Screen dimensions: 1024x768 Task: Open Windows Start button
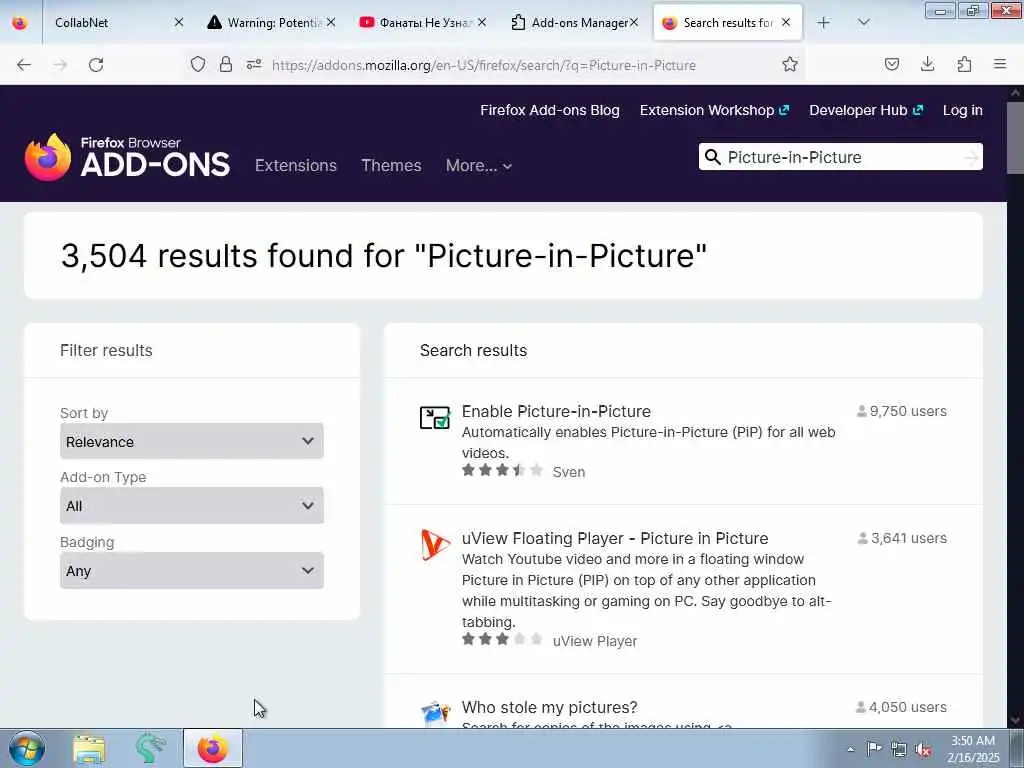(x=27, y=748)
